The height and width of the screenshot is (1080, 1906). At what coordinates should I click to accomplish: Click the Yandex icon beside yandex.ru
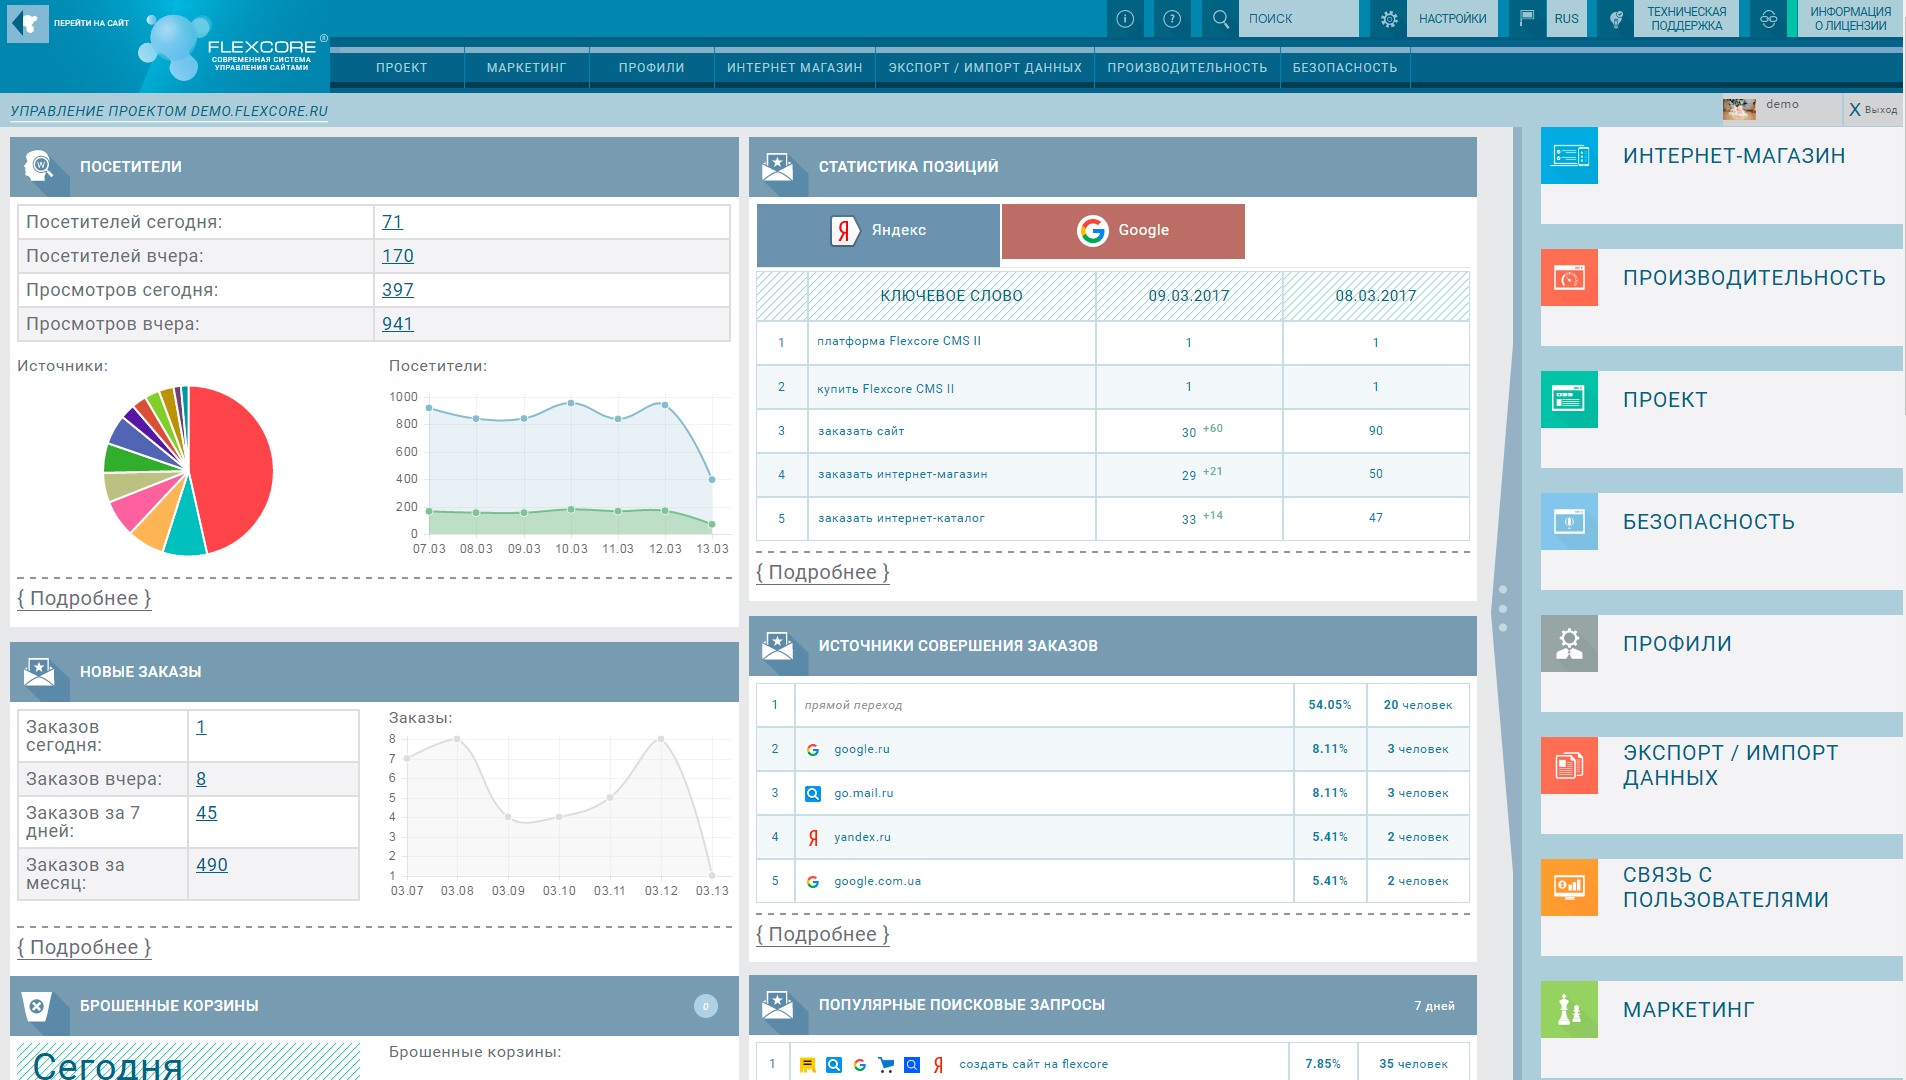click(x=813, y=837)
